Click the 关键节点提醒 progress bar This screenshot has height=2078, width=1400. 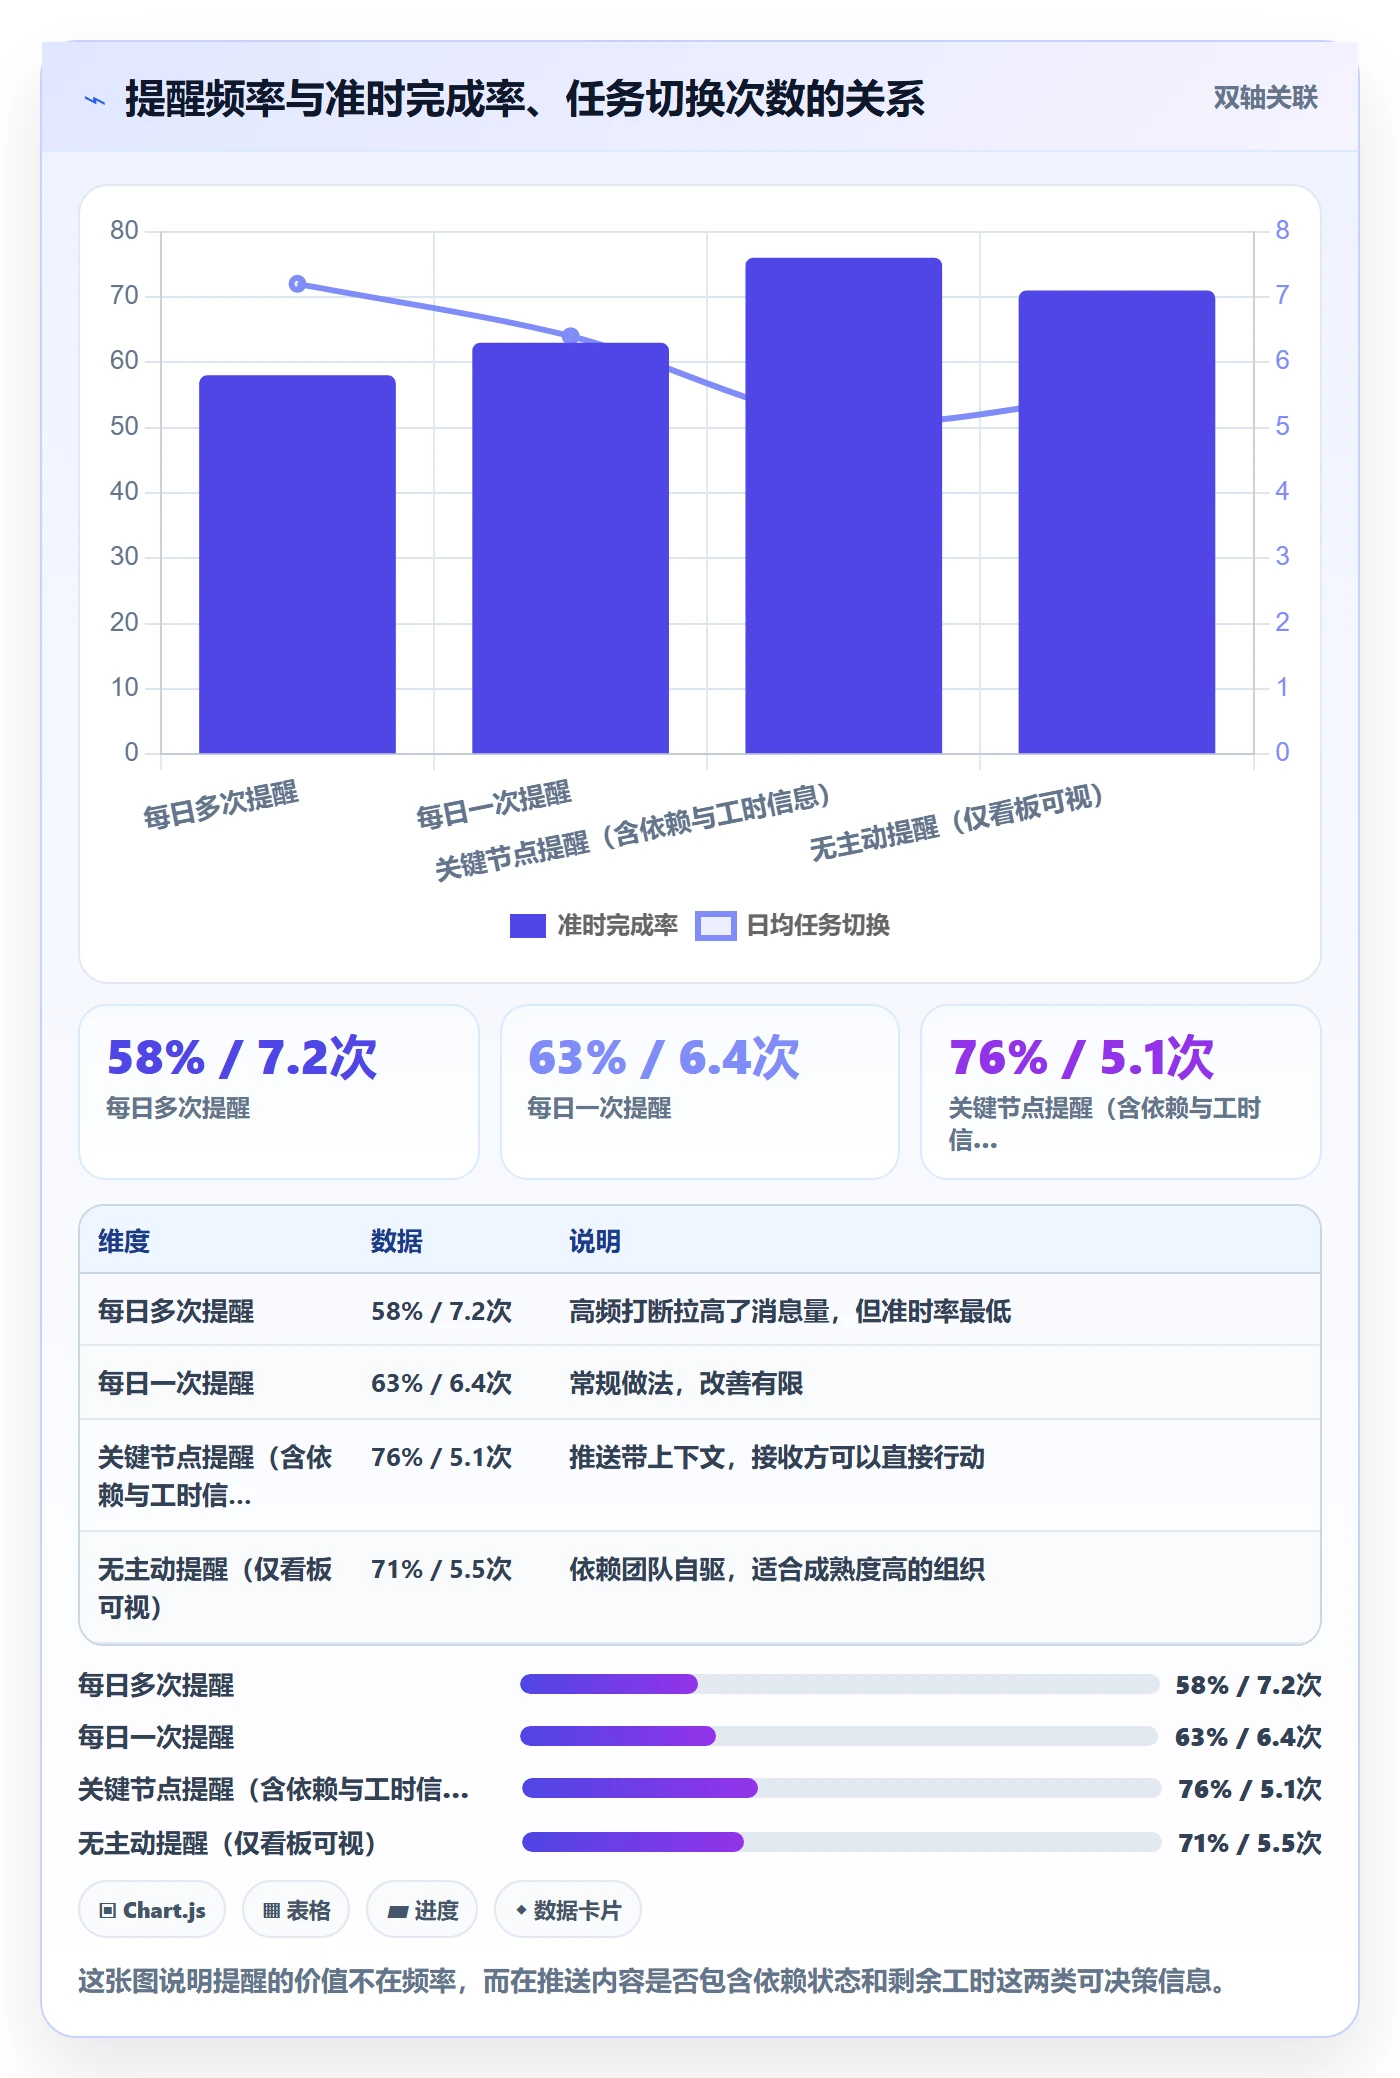(841, 1788)
